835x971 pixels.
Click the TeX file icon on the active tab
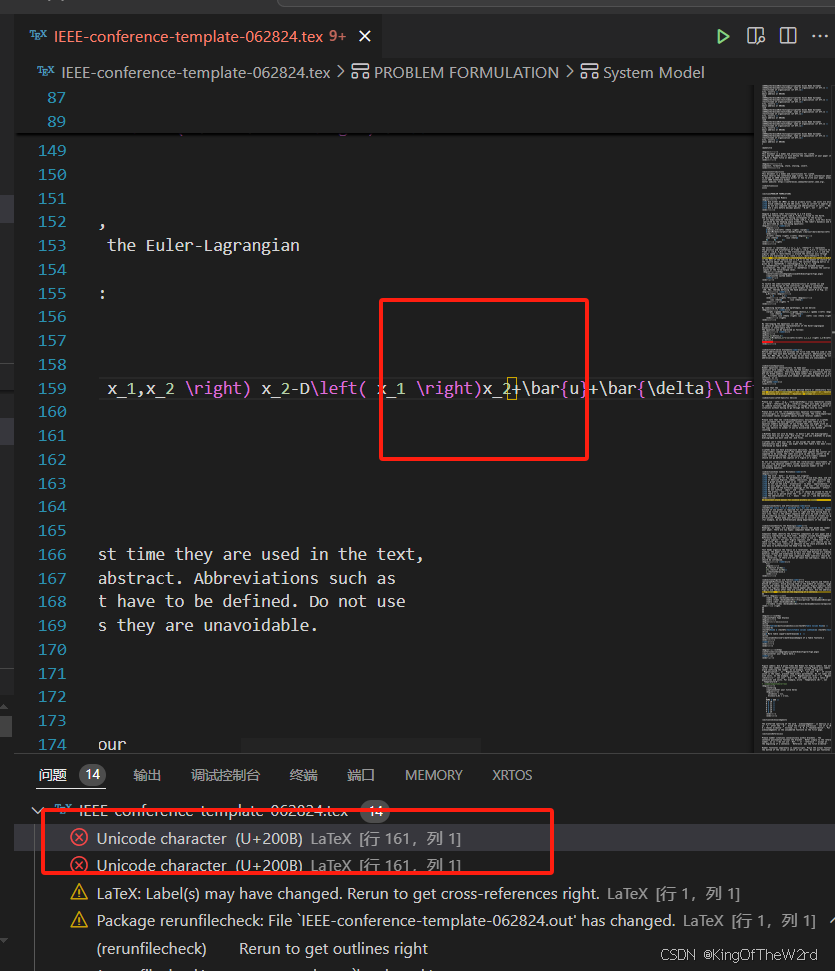(37, 35)
